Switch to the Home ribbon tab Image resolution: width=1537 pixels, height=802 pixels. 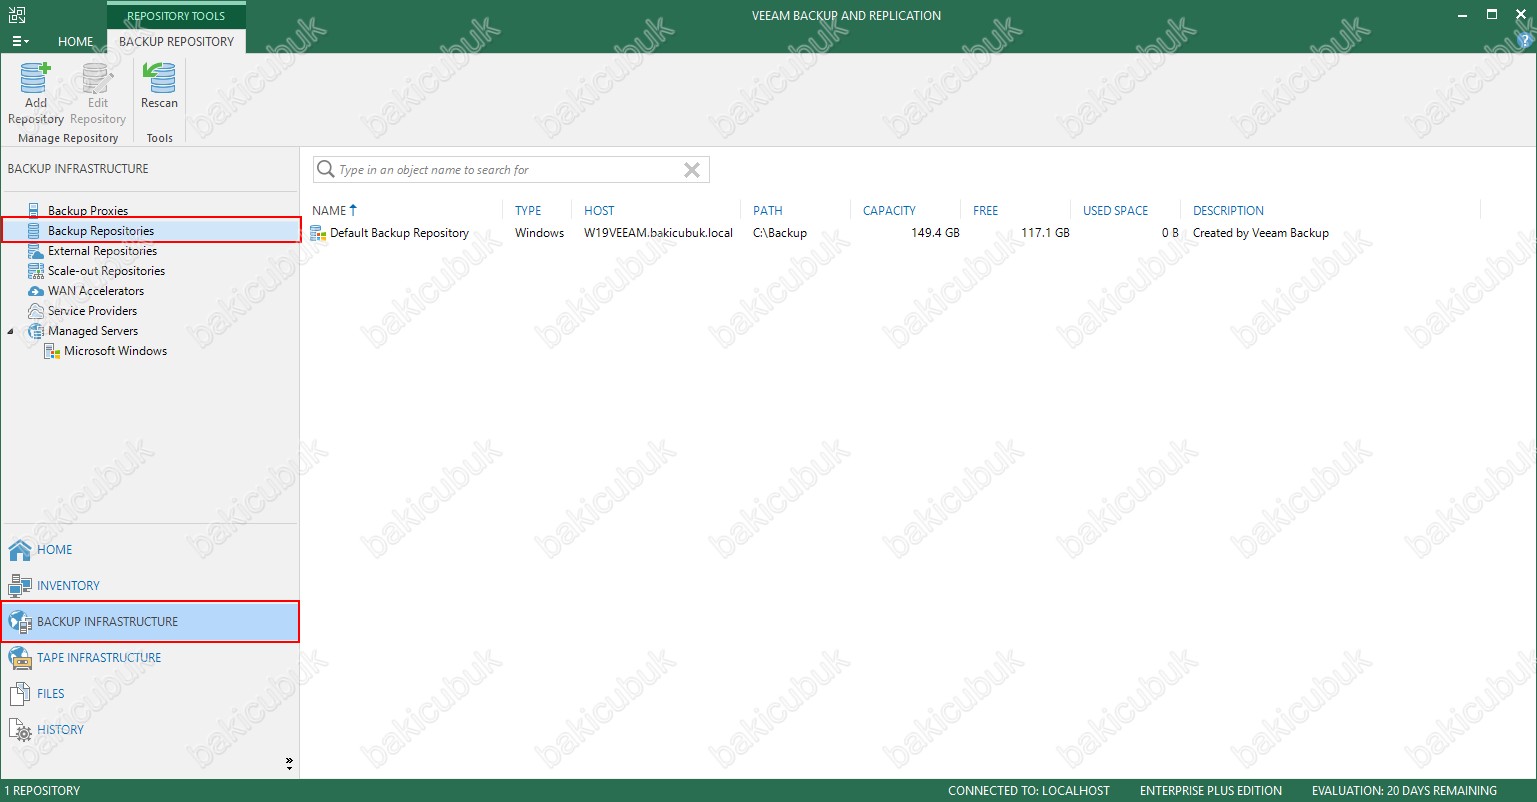coord(75,41)
